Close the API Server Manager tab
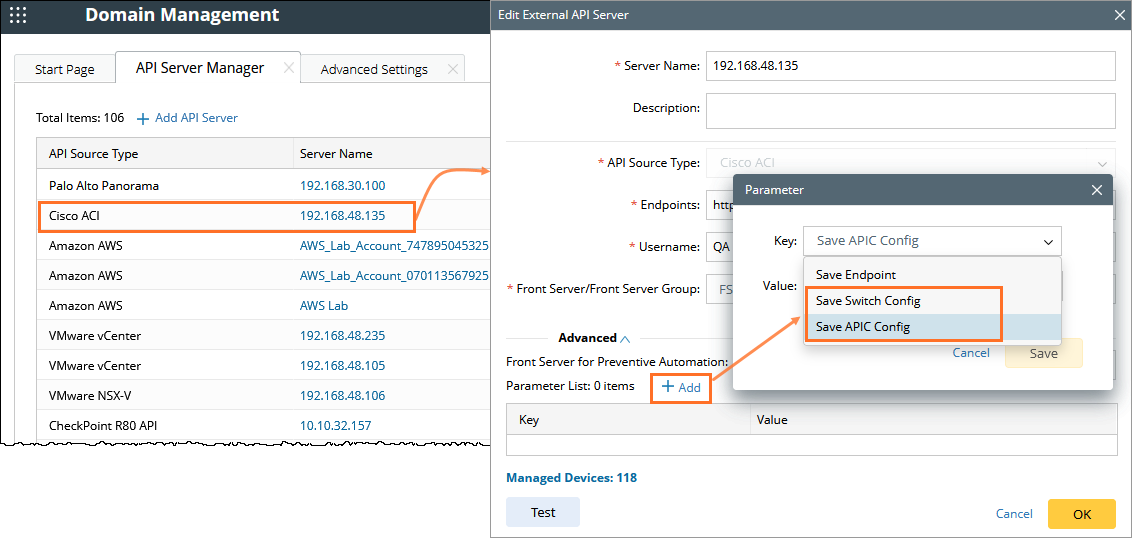Screen dimensions: 1132x538 point(288,68)
